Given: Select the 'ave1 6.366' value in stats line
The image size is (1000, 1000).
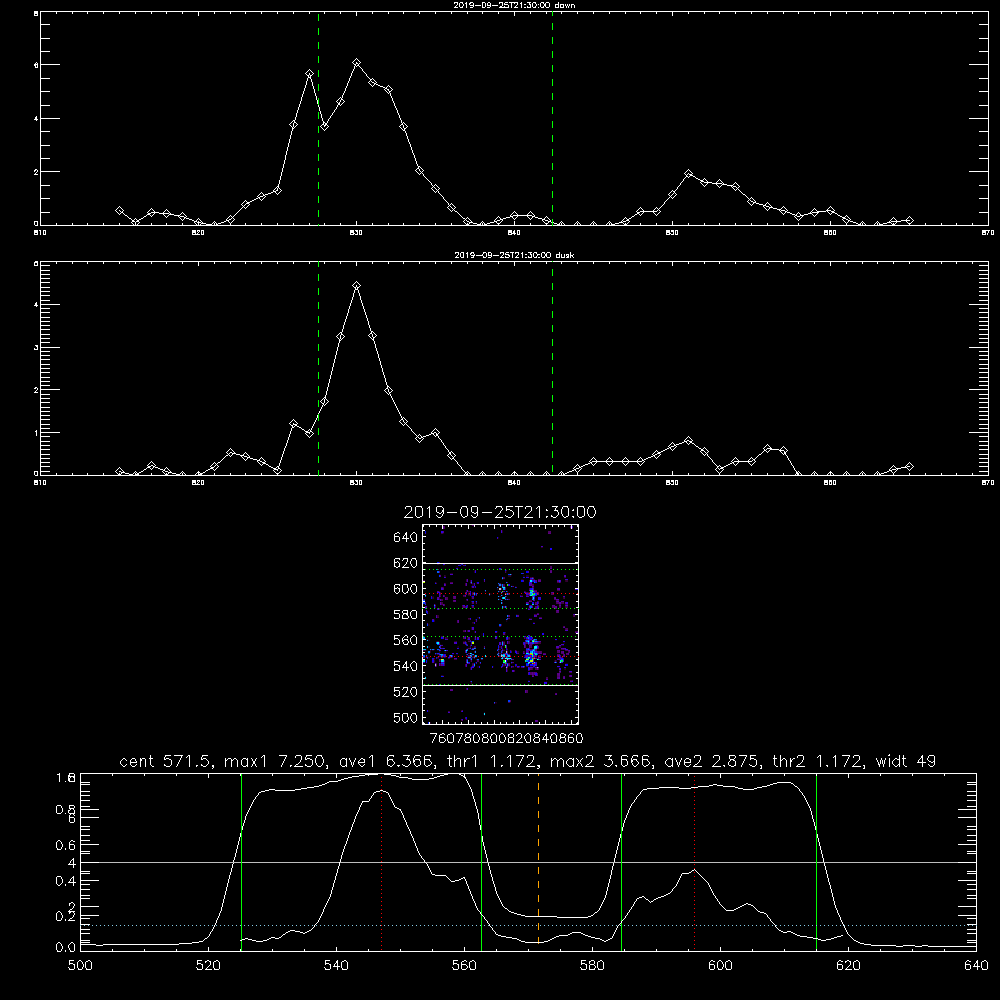Looking at the screenshot, I should [386, 761].
